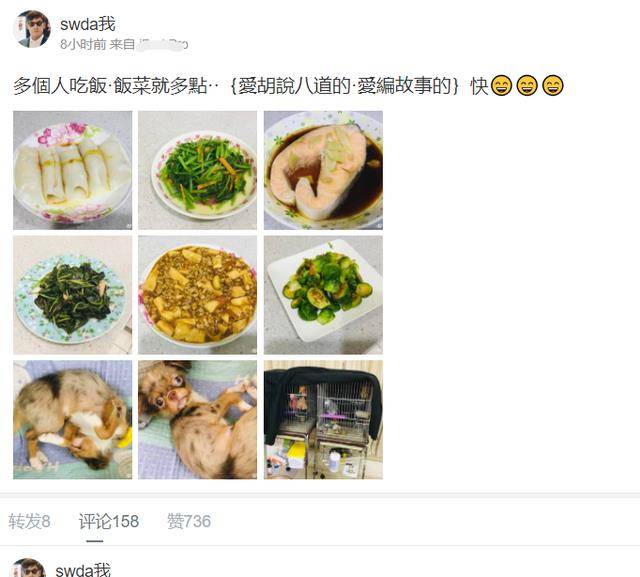View the bird cage photo

pos(323,419)
